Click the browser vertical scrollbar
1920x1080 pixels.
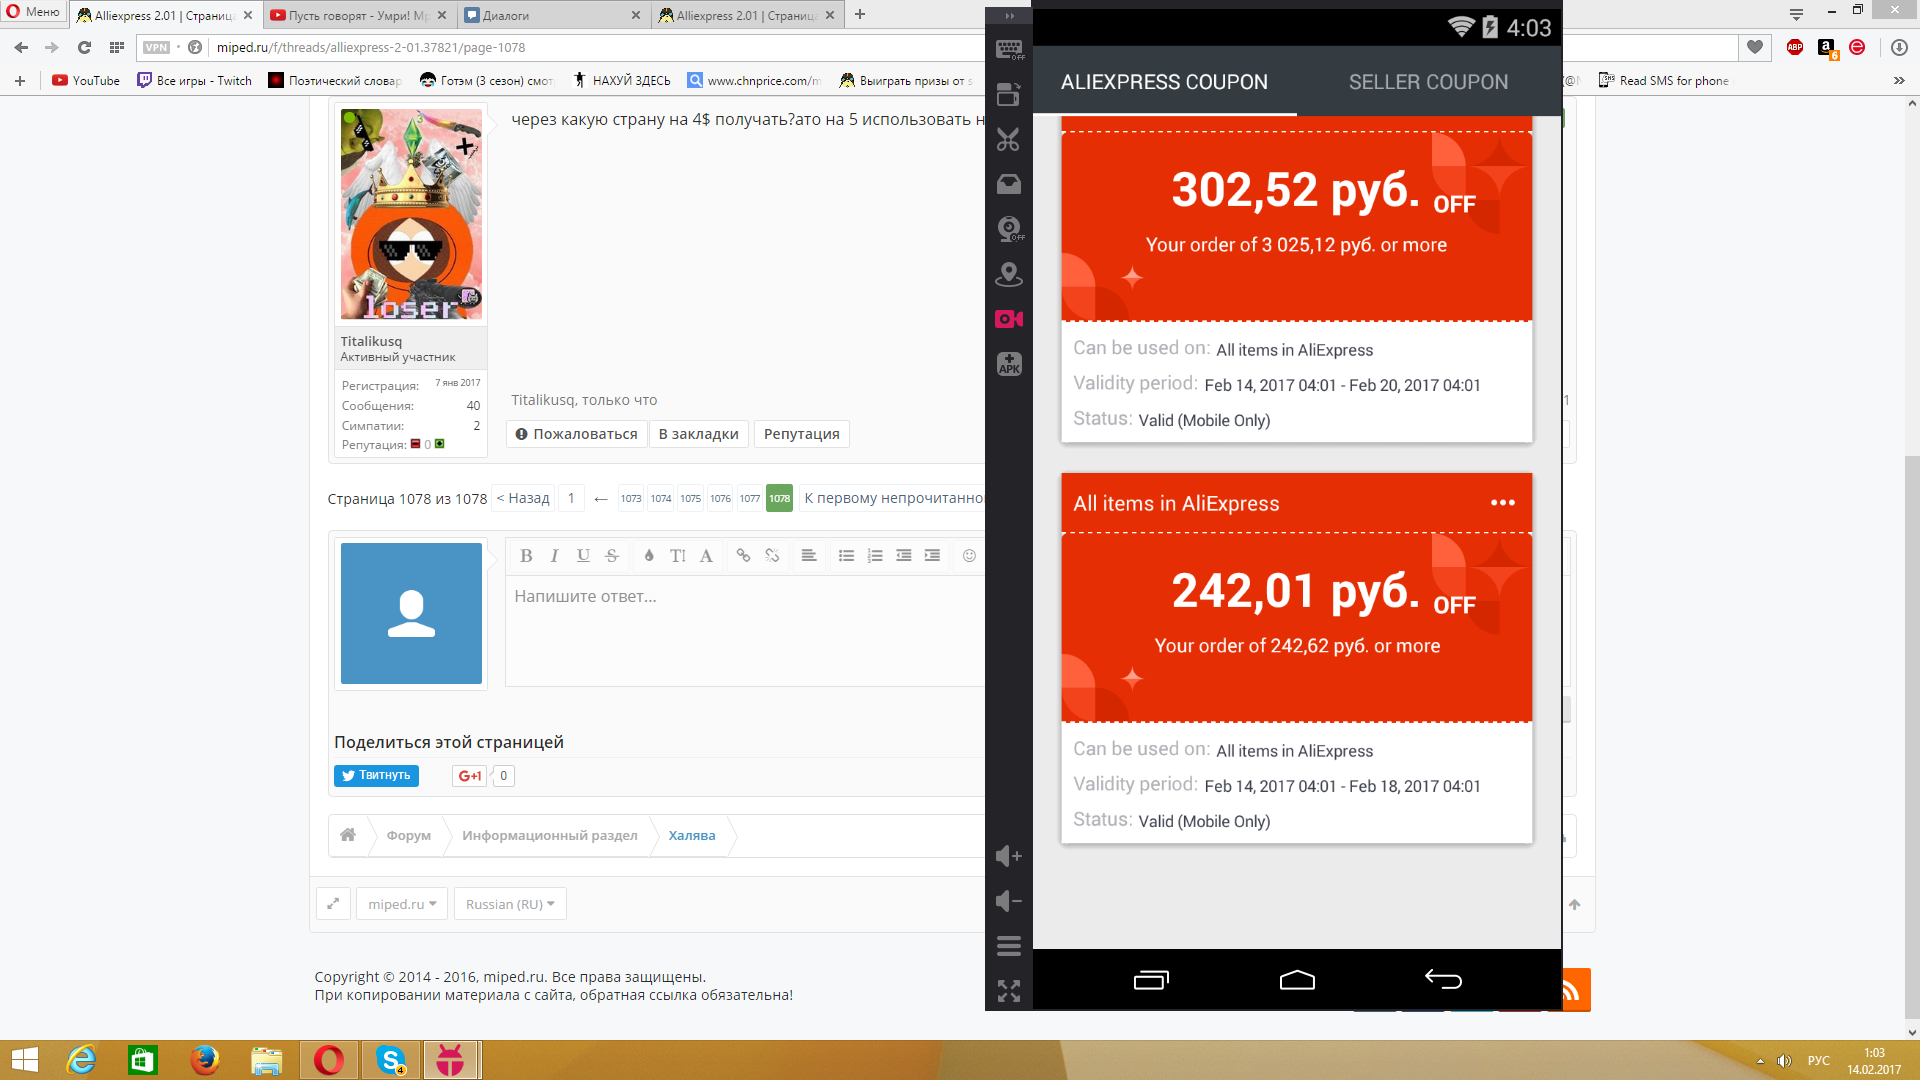(x=1912, y=735)
